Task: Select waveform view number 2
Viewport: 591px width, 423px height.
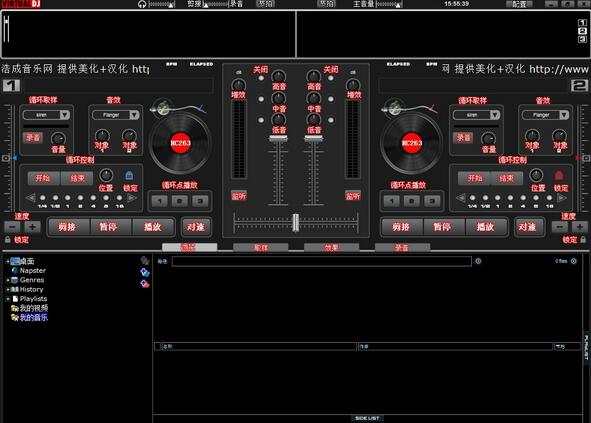Action: (582, 31)
